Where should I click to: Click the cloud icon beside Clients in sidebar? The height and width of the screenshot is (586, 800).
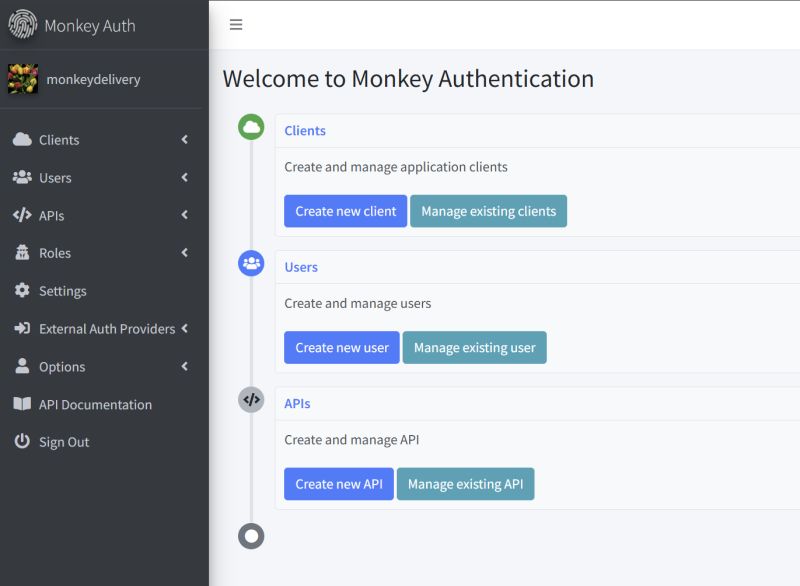pos(23,140)
